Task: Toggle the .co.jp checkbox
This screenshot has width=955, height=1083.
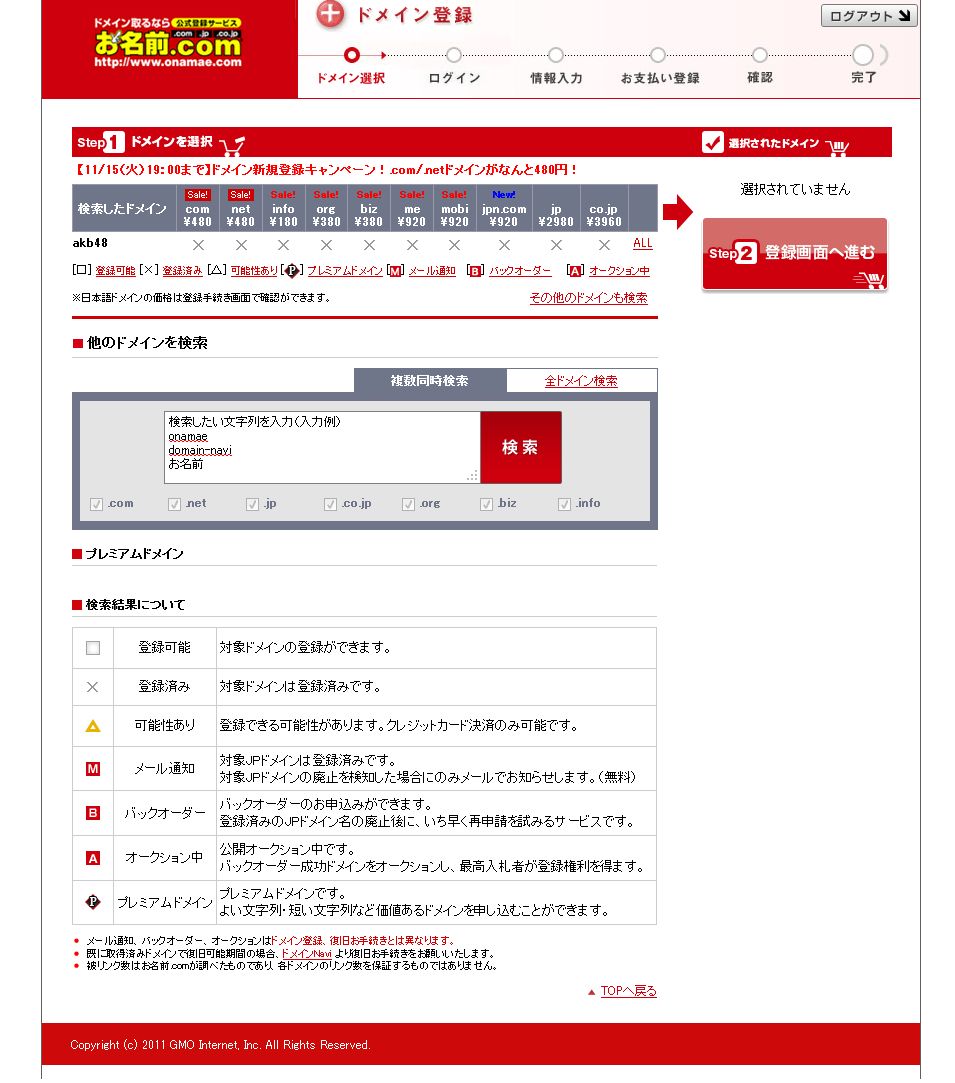Action: [x=330, y=505]
